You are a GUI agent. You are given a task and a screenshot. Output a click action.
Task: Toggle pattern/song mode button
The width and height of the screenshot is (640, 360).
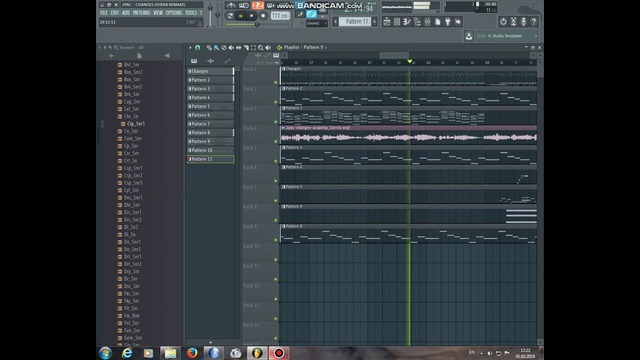pyautogui.click(x=230, y=16)
